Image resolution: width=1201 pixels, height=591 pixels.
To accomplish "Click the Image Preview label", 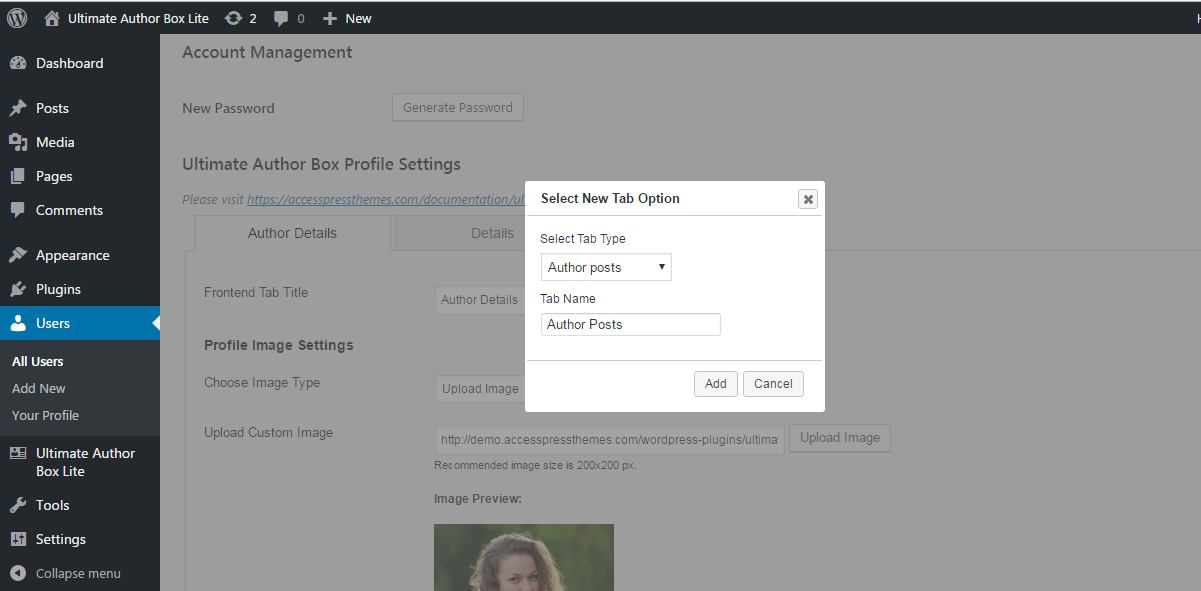I will 478,498.
